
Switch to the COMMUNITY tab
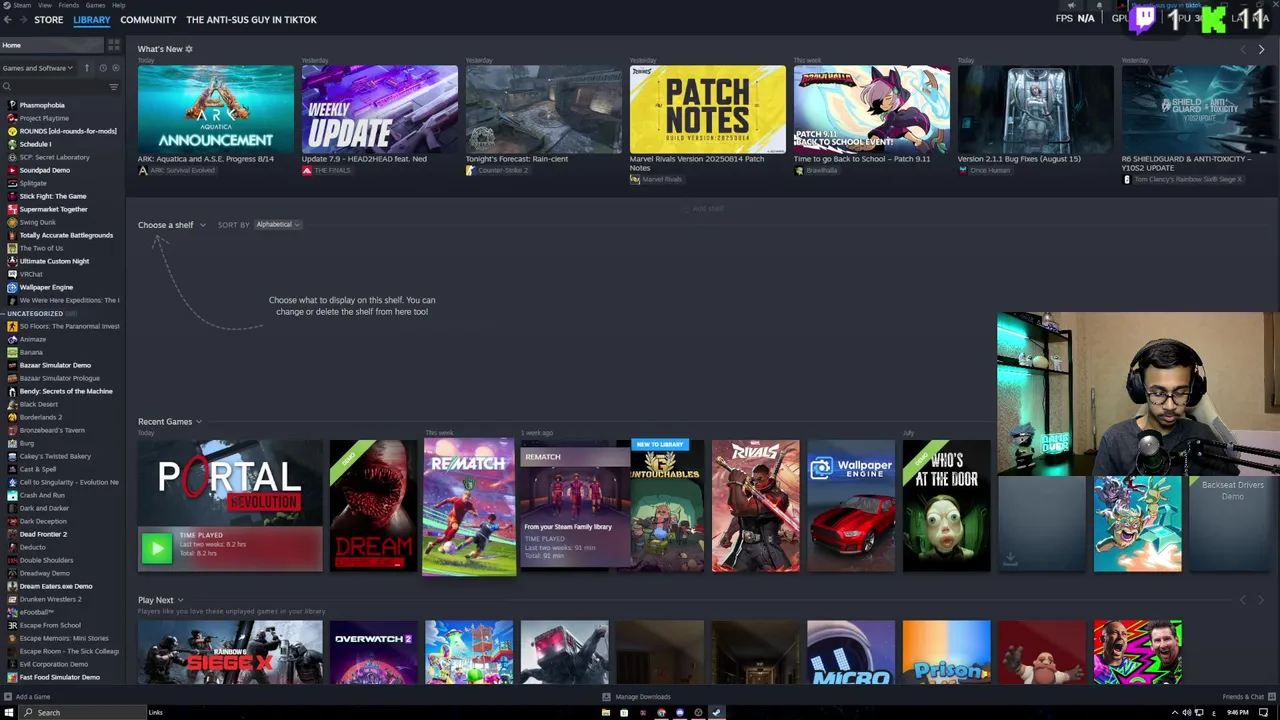pos(148,19)
